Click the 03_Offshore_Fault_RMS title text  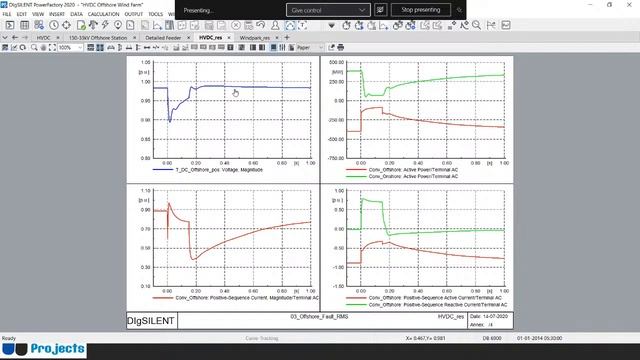[x=319, y=316]
